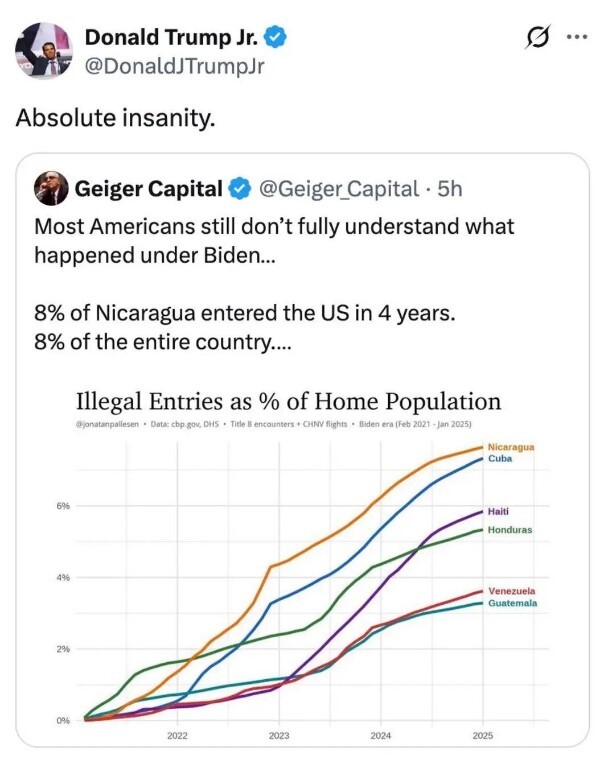Click Geiger Capital's small profile avatar
Viewport: 604px width, 768px height.
coord(50,187)
